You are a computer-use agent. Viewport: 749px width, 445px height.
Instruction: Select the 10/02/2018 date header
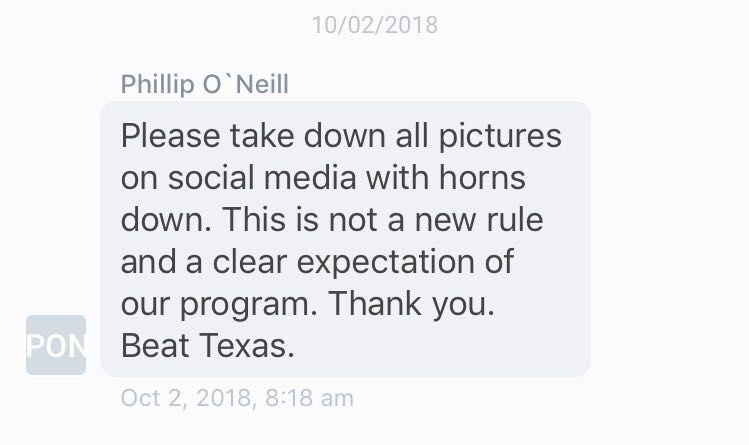point(374,25)
